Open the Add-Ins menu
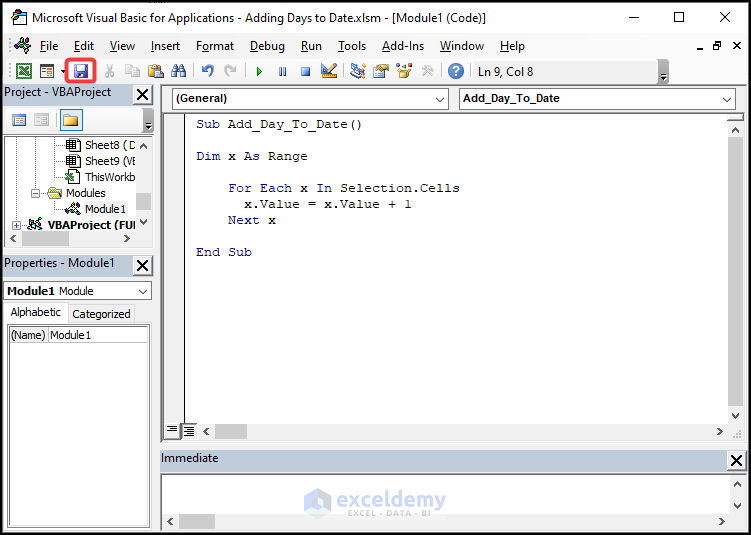The width and height of the screenshot is (751, 535). coord(403,46)
